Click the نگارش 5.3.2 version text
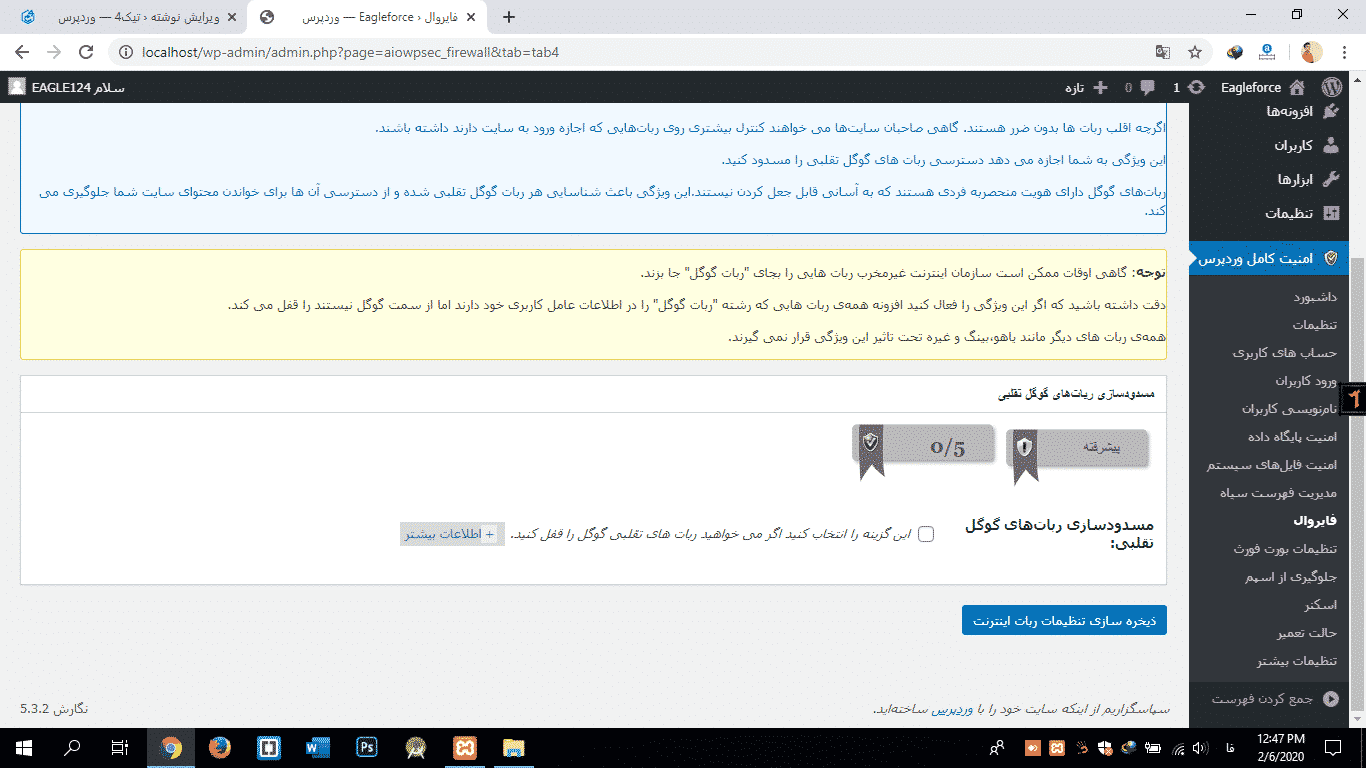 [x=54, y=708]
